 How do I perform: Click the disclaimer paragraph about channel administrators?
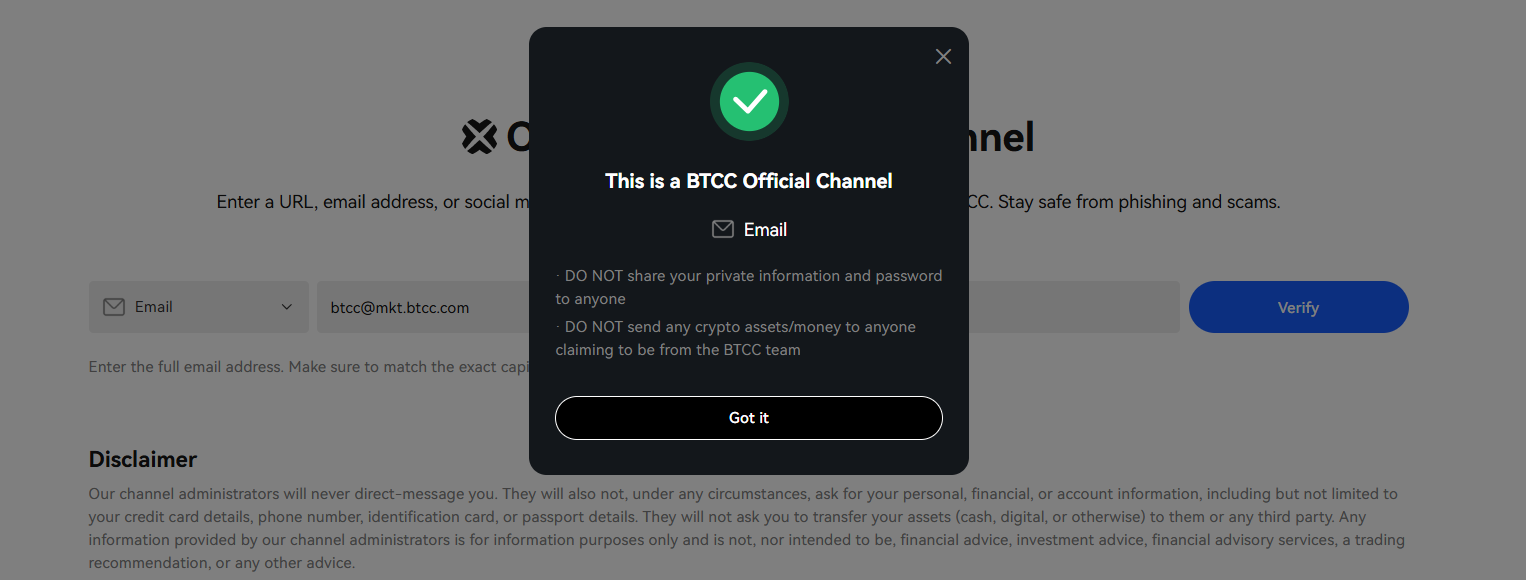(747, 528)
